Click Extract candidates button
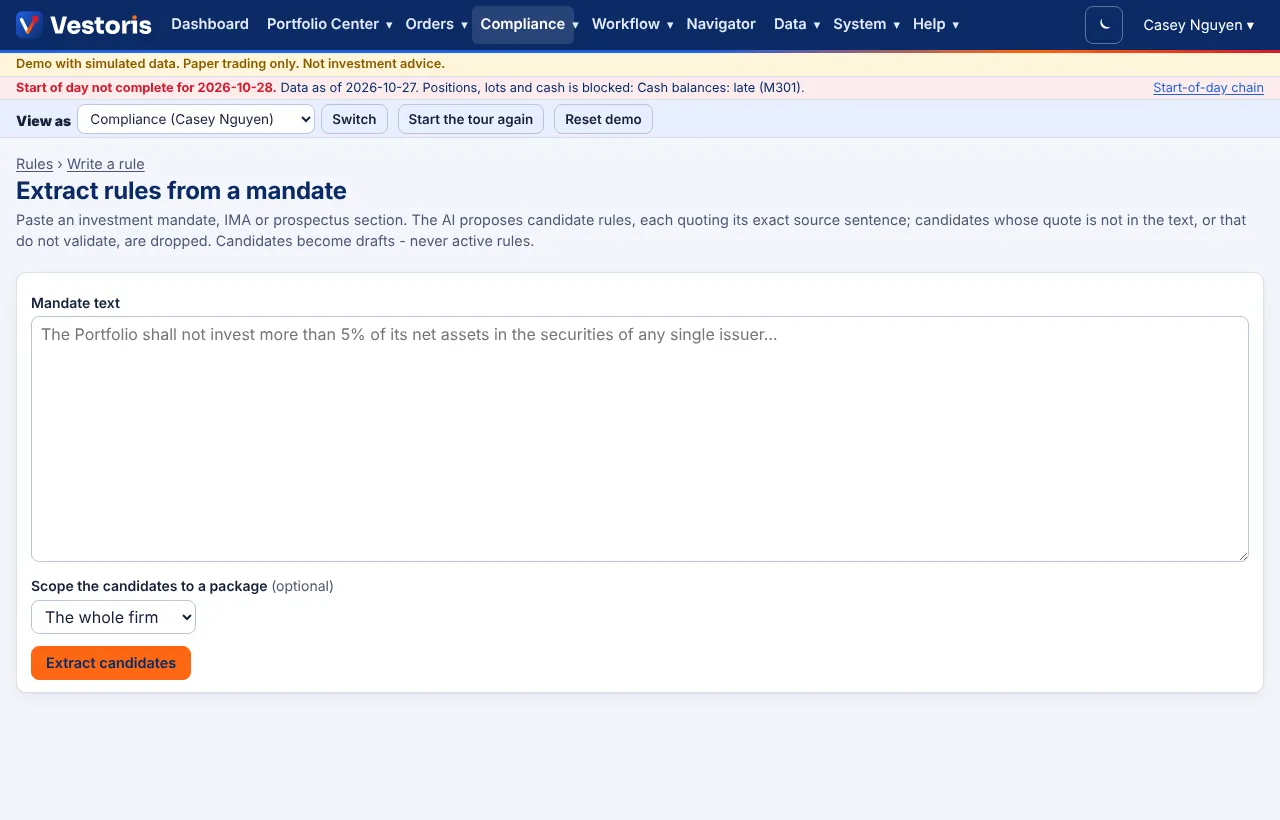The image size is (1280, 820). pos(111,663)
